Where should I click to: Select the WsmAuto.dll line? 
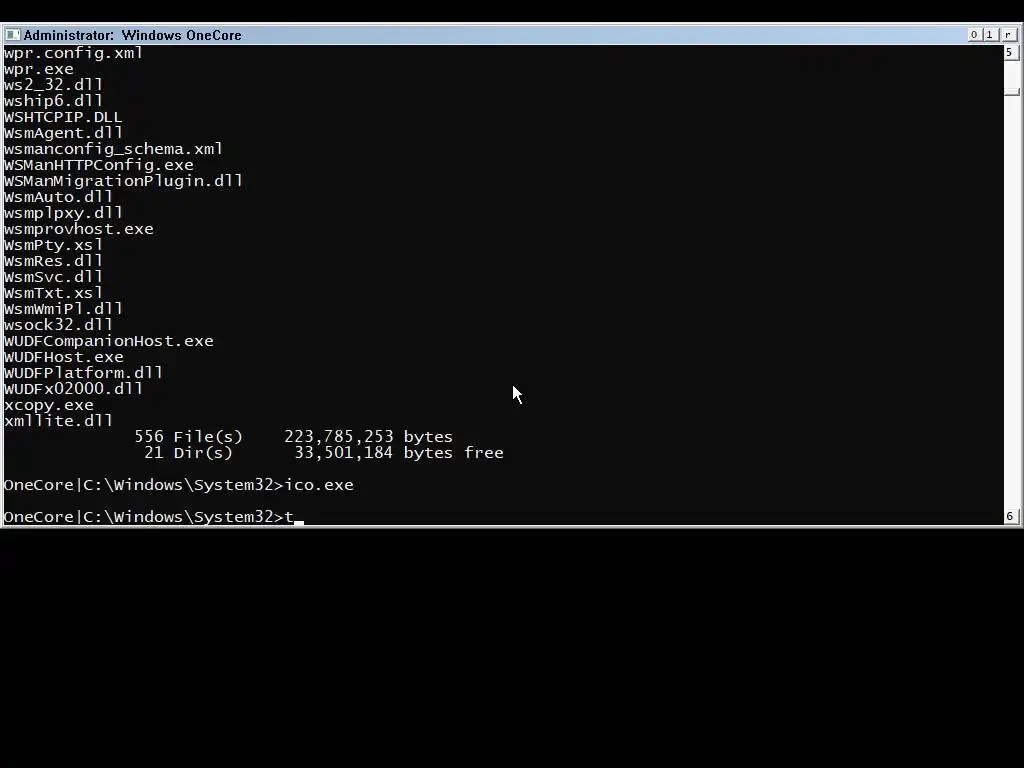pyautogui.click(x=59, y=197)
